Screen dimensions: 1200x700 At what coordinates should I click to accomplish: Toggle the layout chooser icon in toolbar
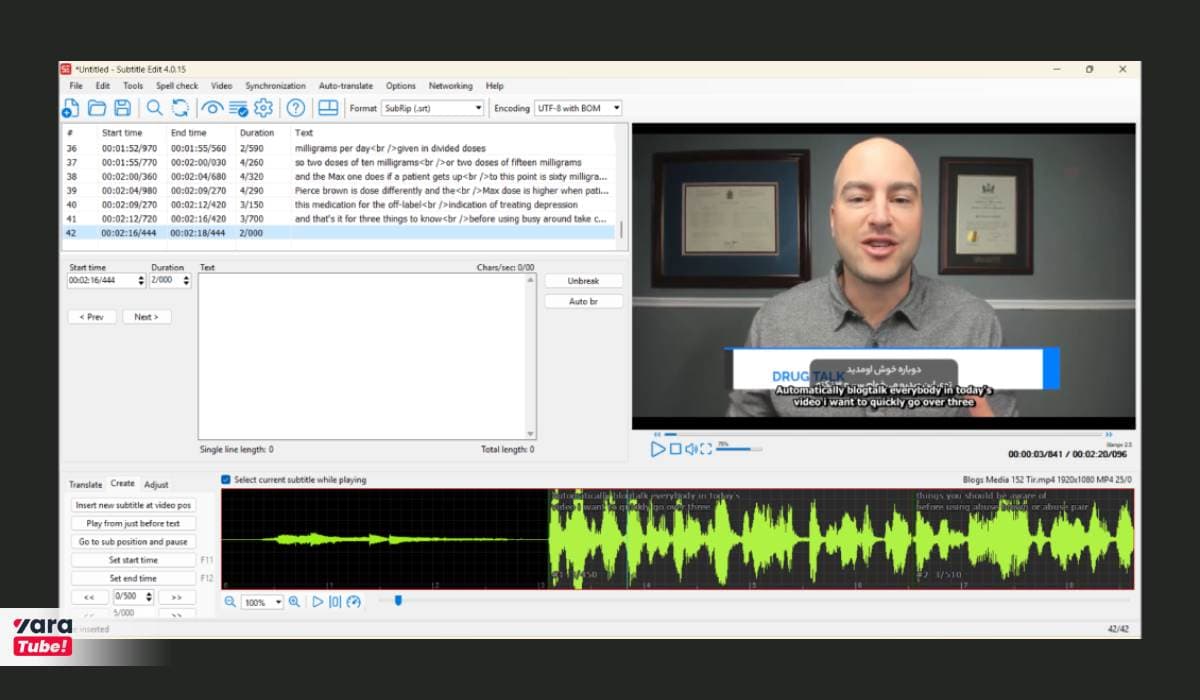pyautogui.click(x=328, y=108)
